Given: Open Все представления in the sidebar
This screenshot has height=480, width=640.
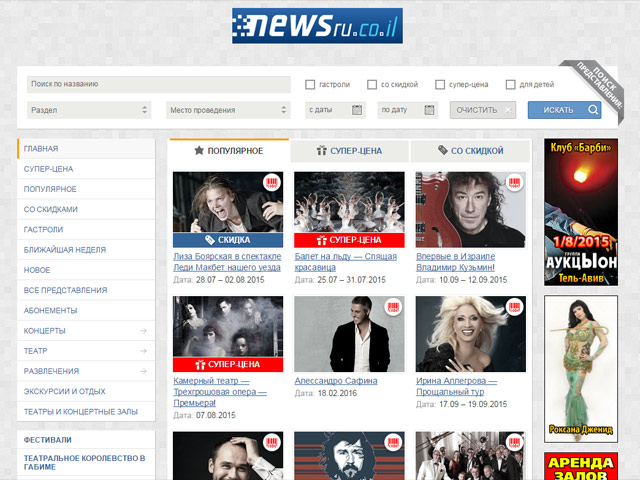Looking at the screenshot, I should [86, 290].
